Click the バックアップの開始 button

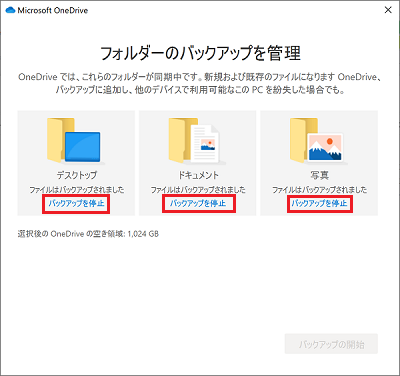point(331,344)
